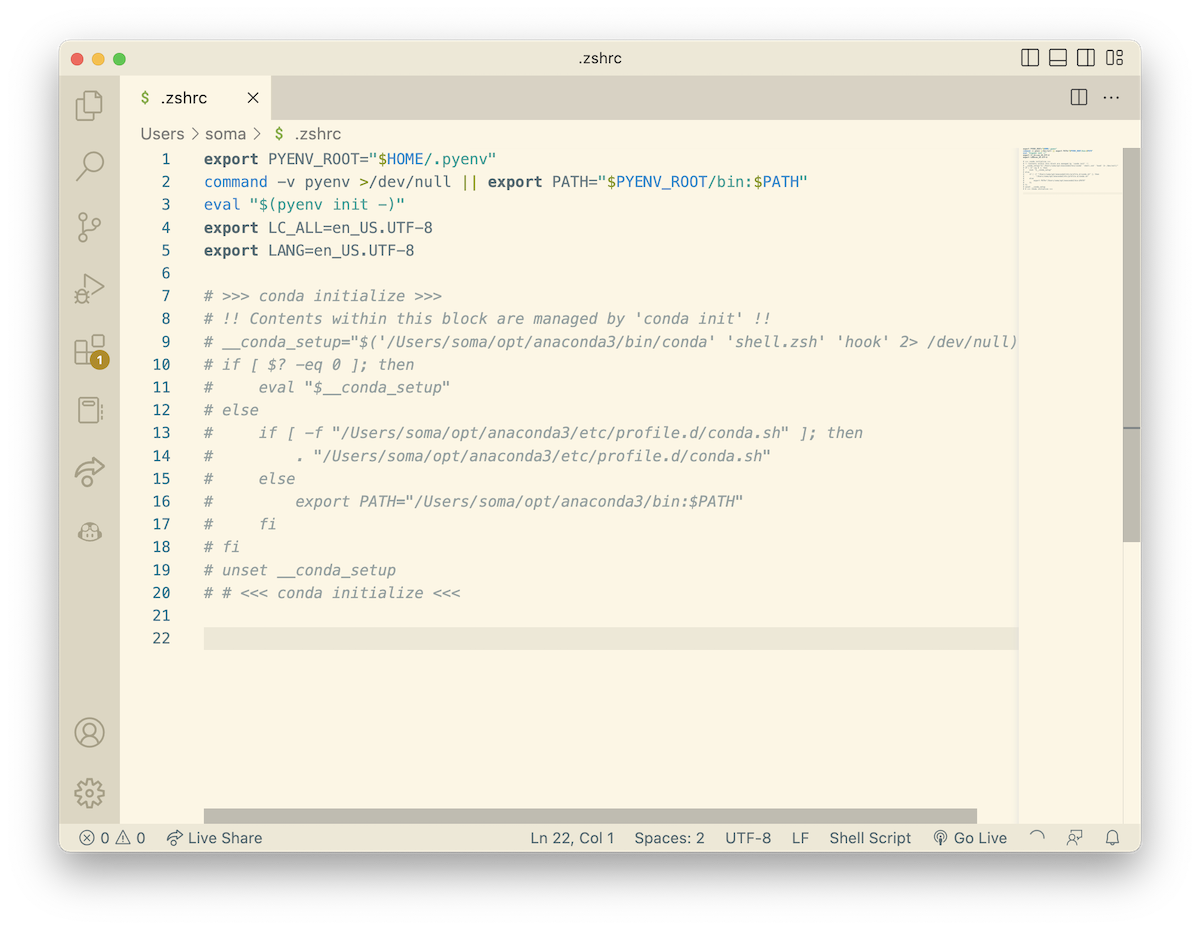
Task: Open the Source Control view
Action: 89,228
